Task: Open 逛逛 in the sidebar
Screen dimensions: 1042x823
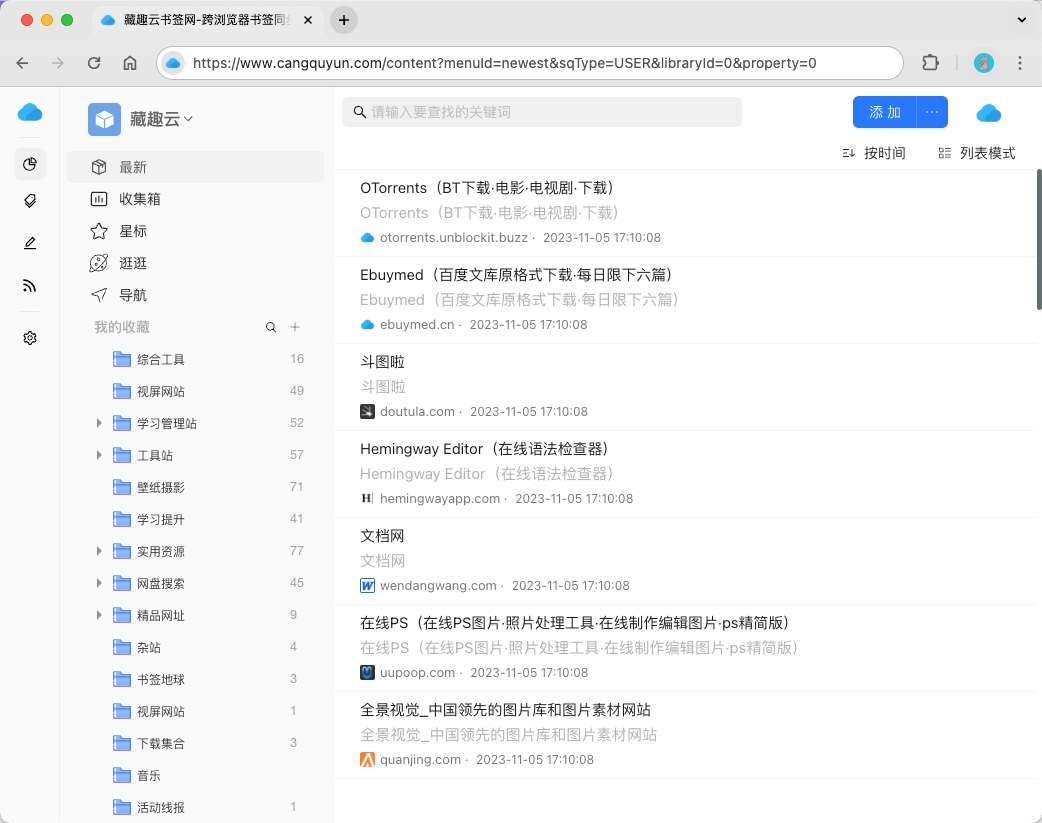Action: click(195, 263)
